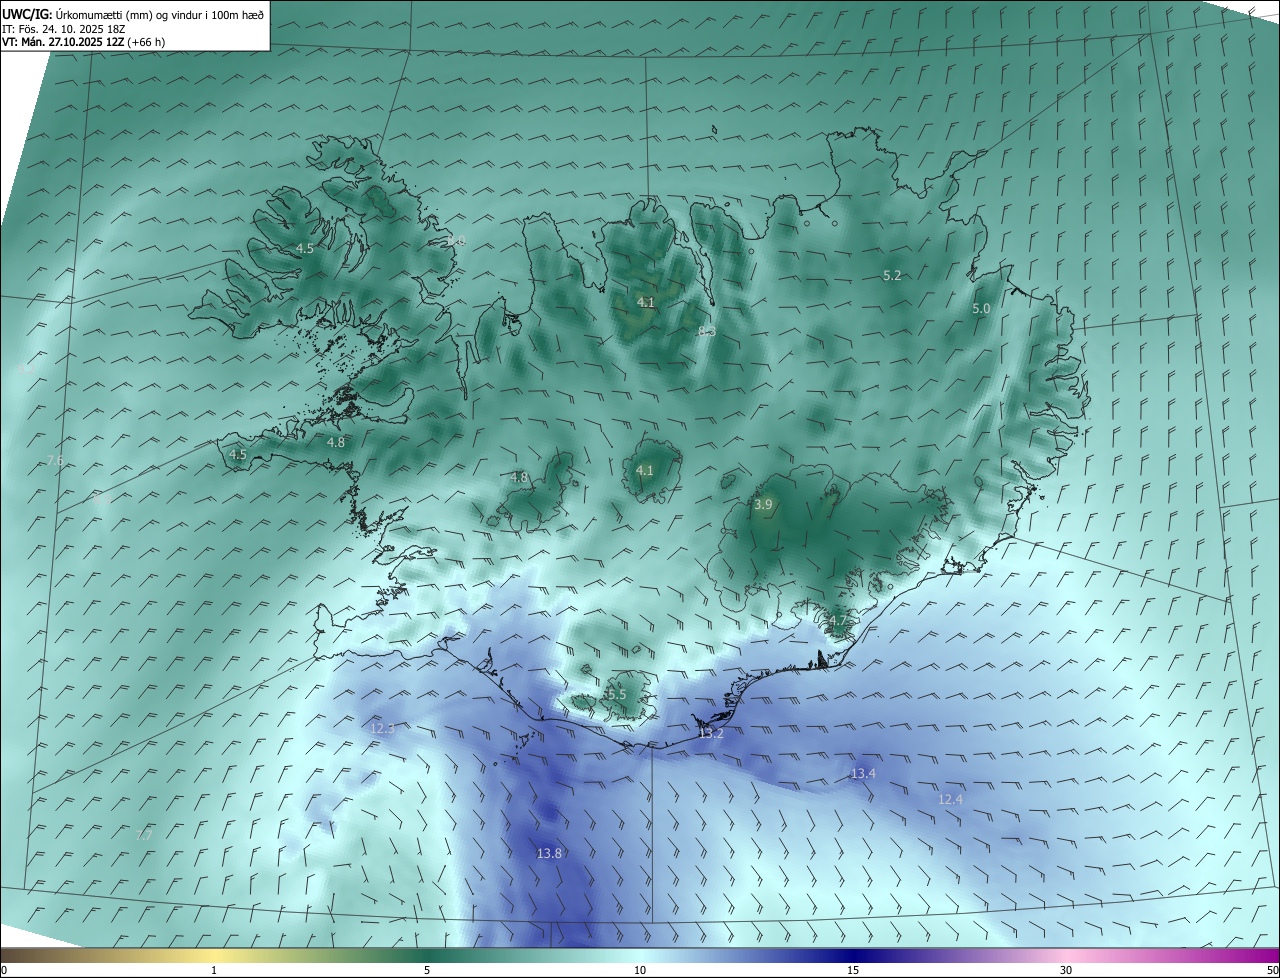This screenshot has height=978, width=1280.
Task: Click the precipitation color scale bar
Action: (x=640, y=956)
